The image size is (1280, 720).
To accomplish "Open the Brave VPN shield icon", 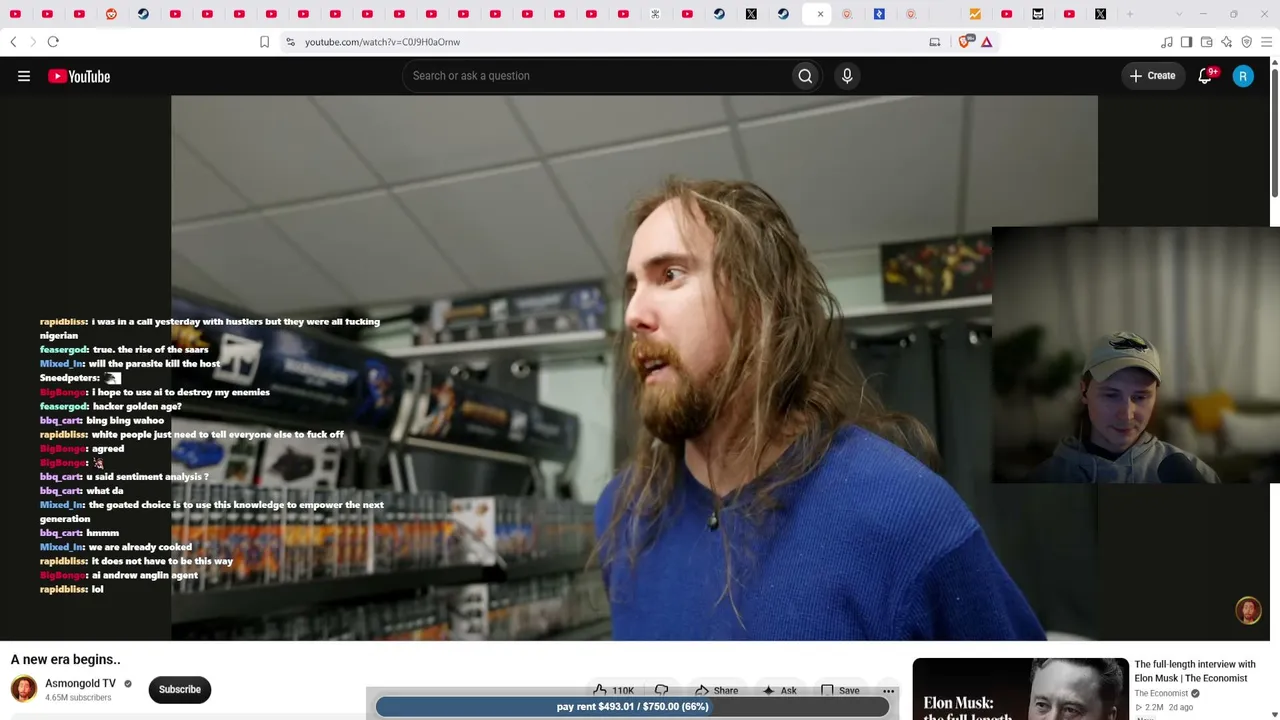I will 1246,42.
